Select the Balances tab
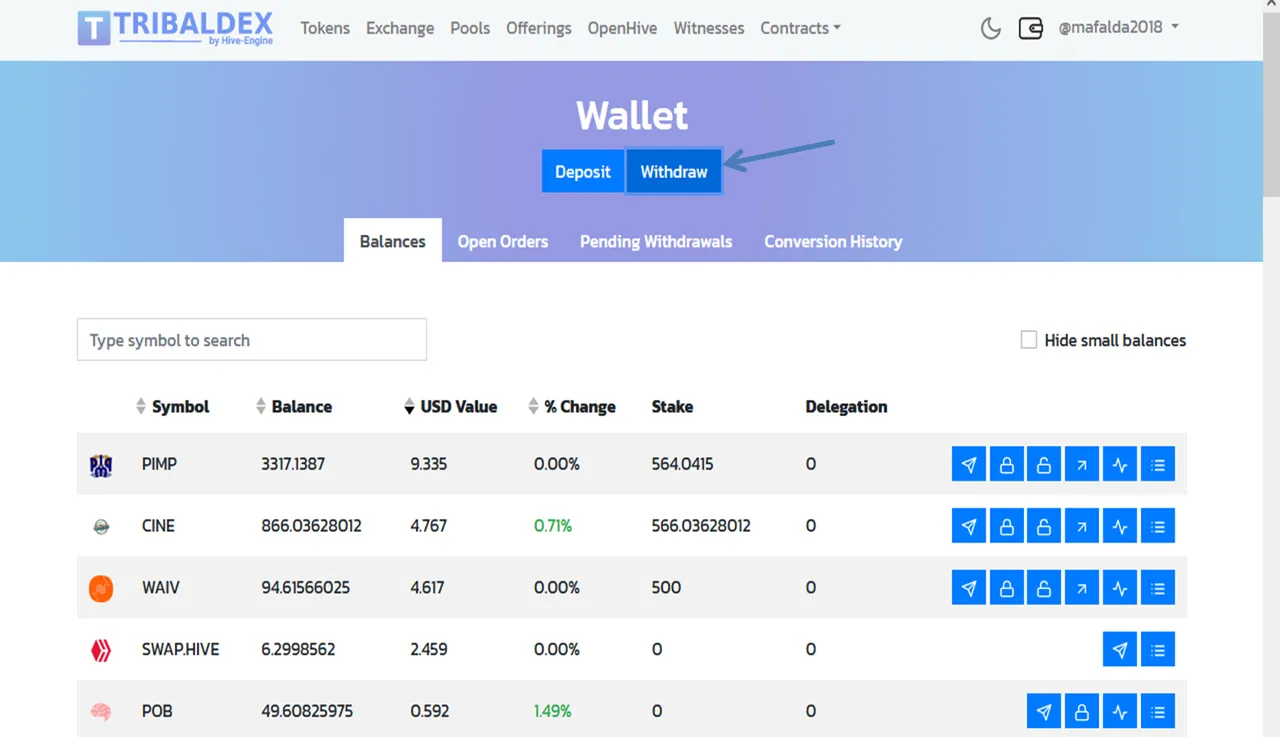 pyautogui.click(x=393, y=241)
